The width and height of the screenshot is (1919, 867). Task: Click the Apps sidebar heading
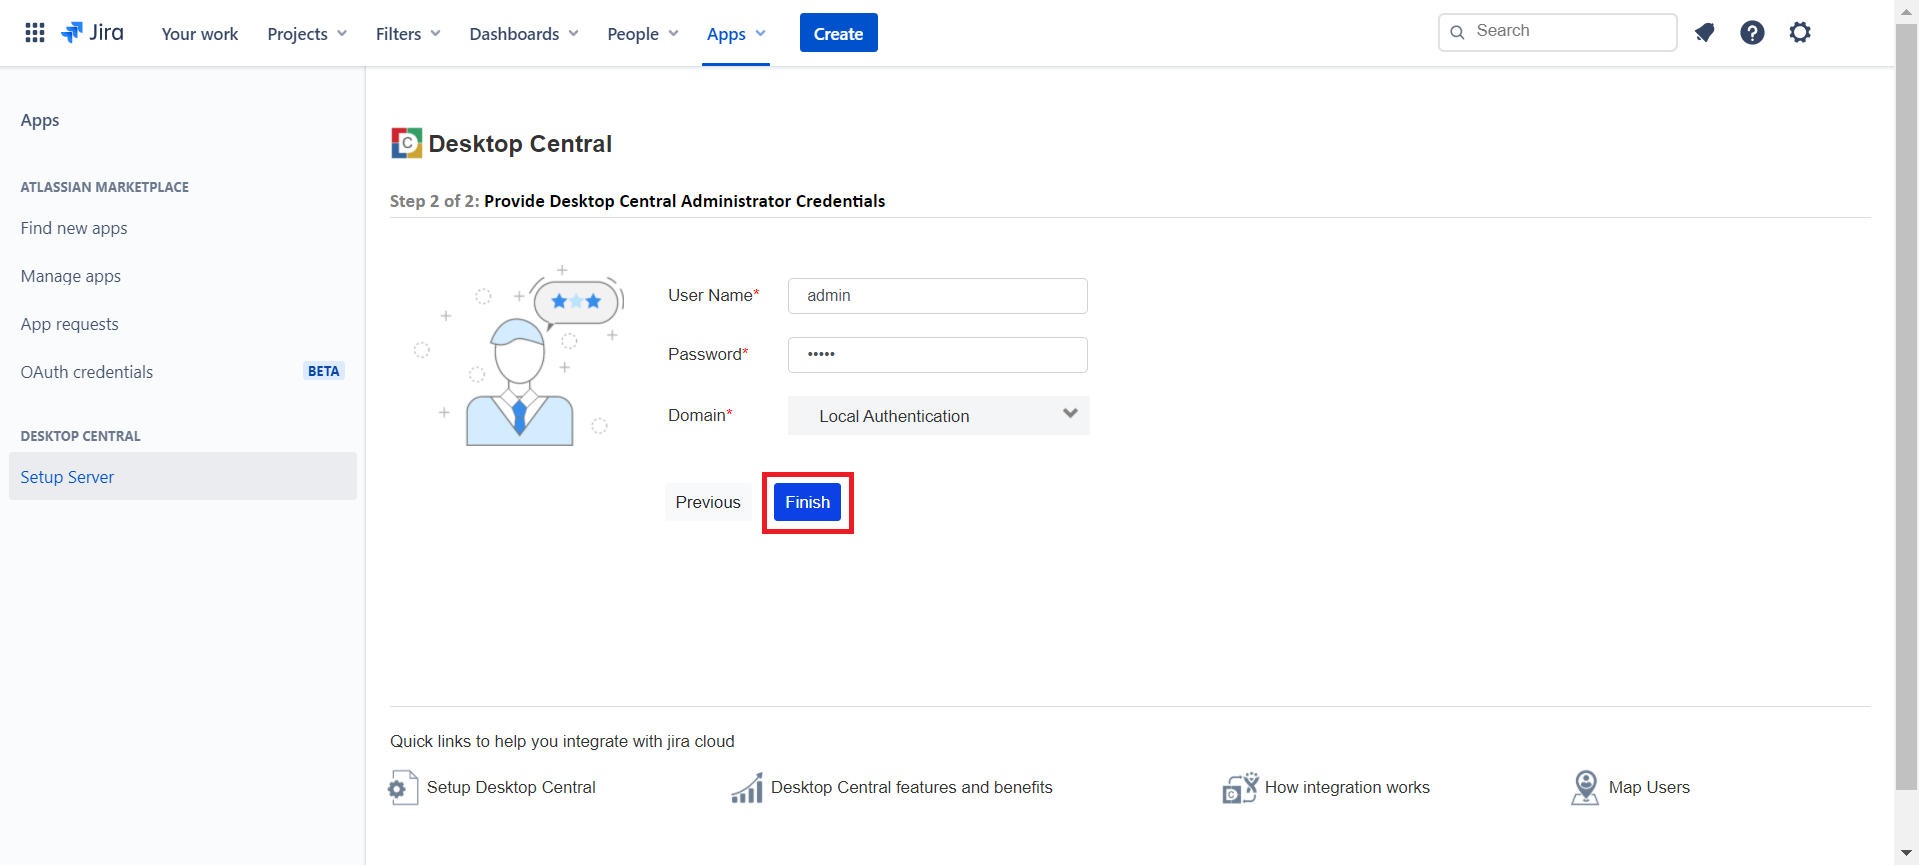(40, 120)
